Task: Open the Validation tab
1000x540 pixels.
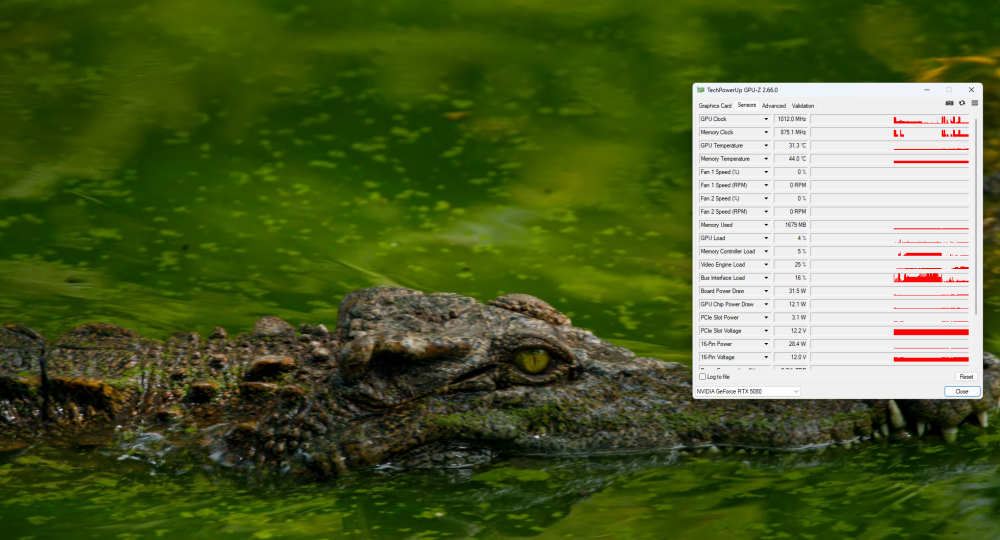Action: (803, 105)
